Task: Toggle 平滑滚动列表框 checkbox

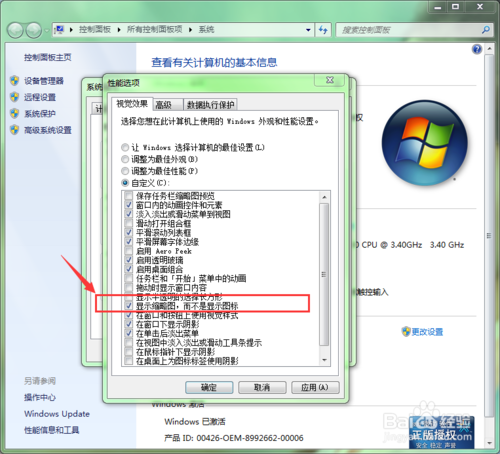Action: [129, 232]
